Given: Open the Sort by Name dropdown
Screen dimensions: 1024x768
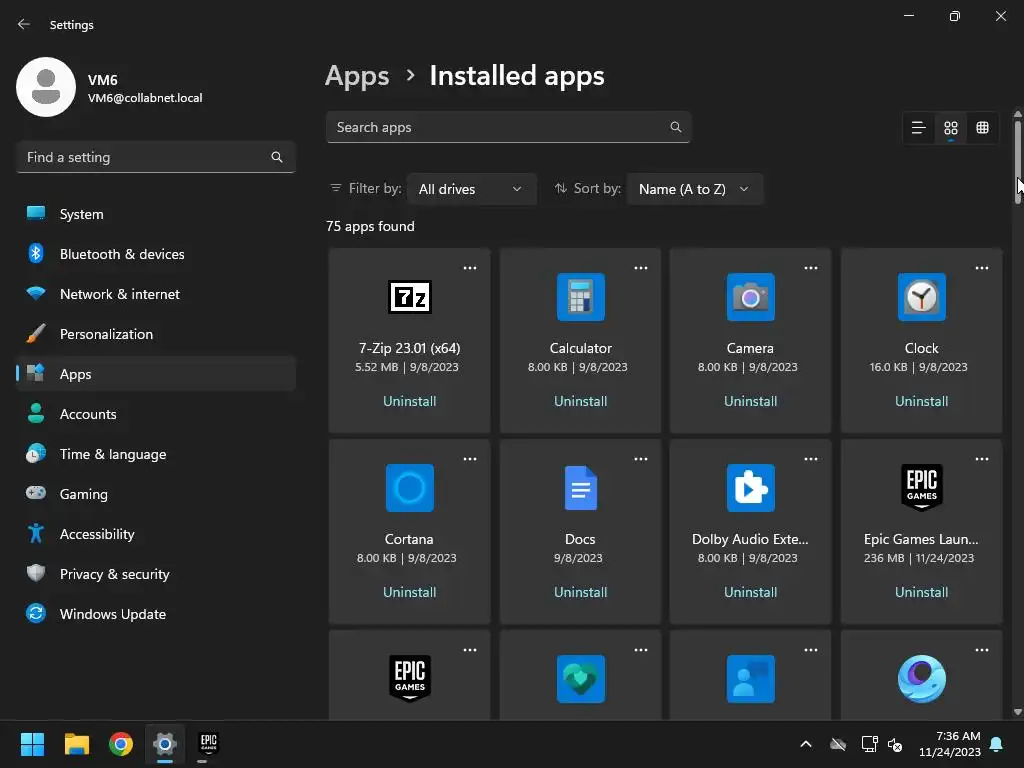Looking at the screenshot, I should [694, 189].
